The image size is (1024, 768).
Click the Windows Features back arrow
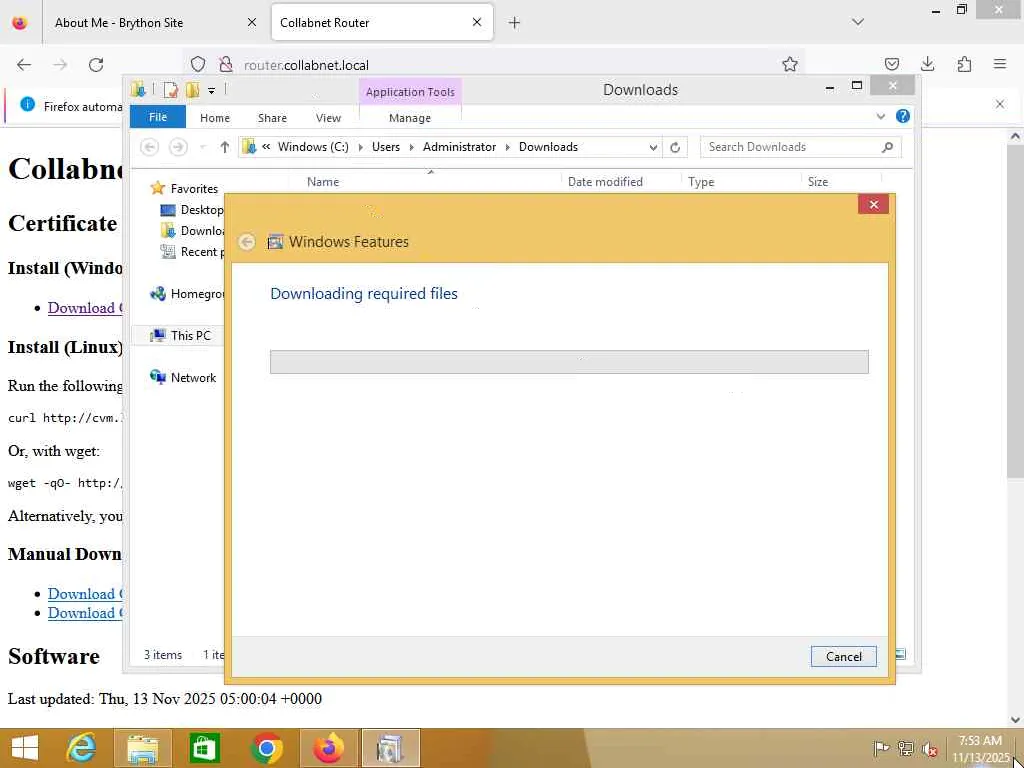point(247,242)
